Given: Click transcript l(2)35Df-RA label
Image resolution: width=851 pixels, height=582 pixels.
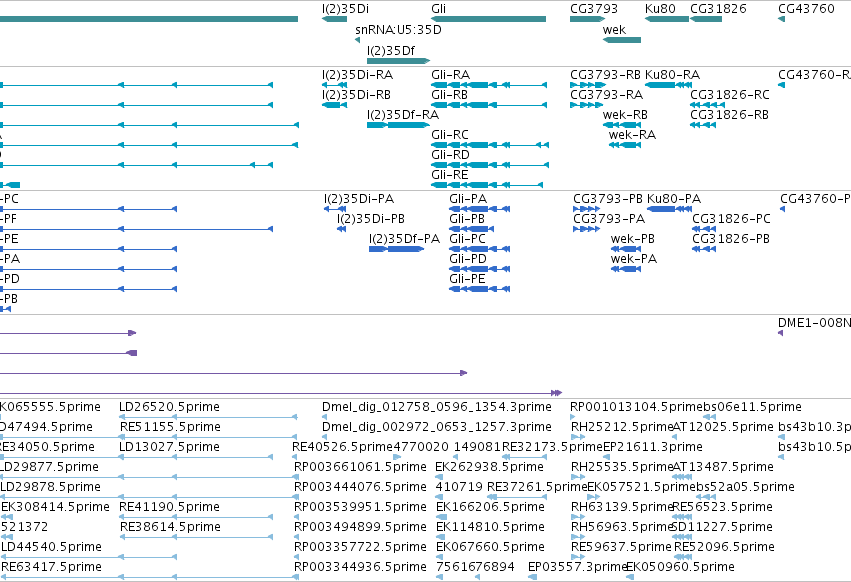Looking at the screenshot, I should (403, 115).
